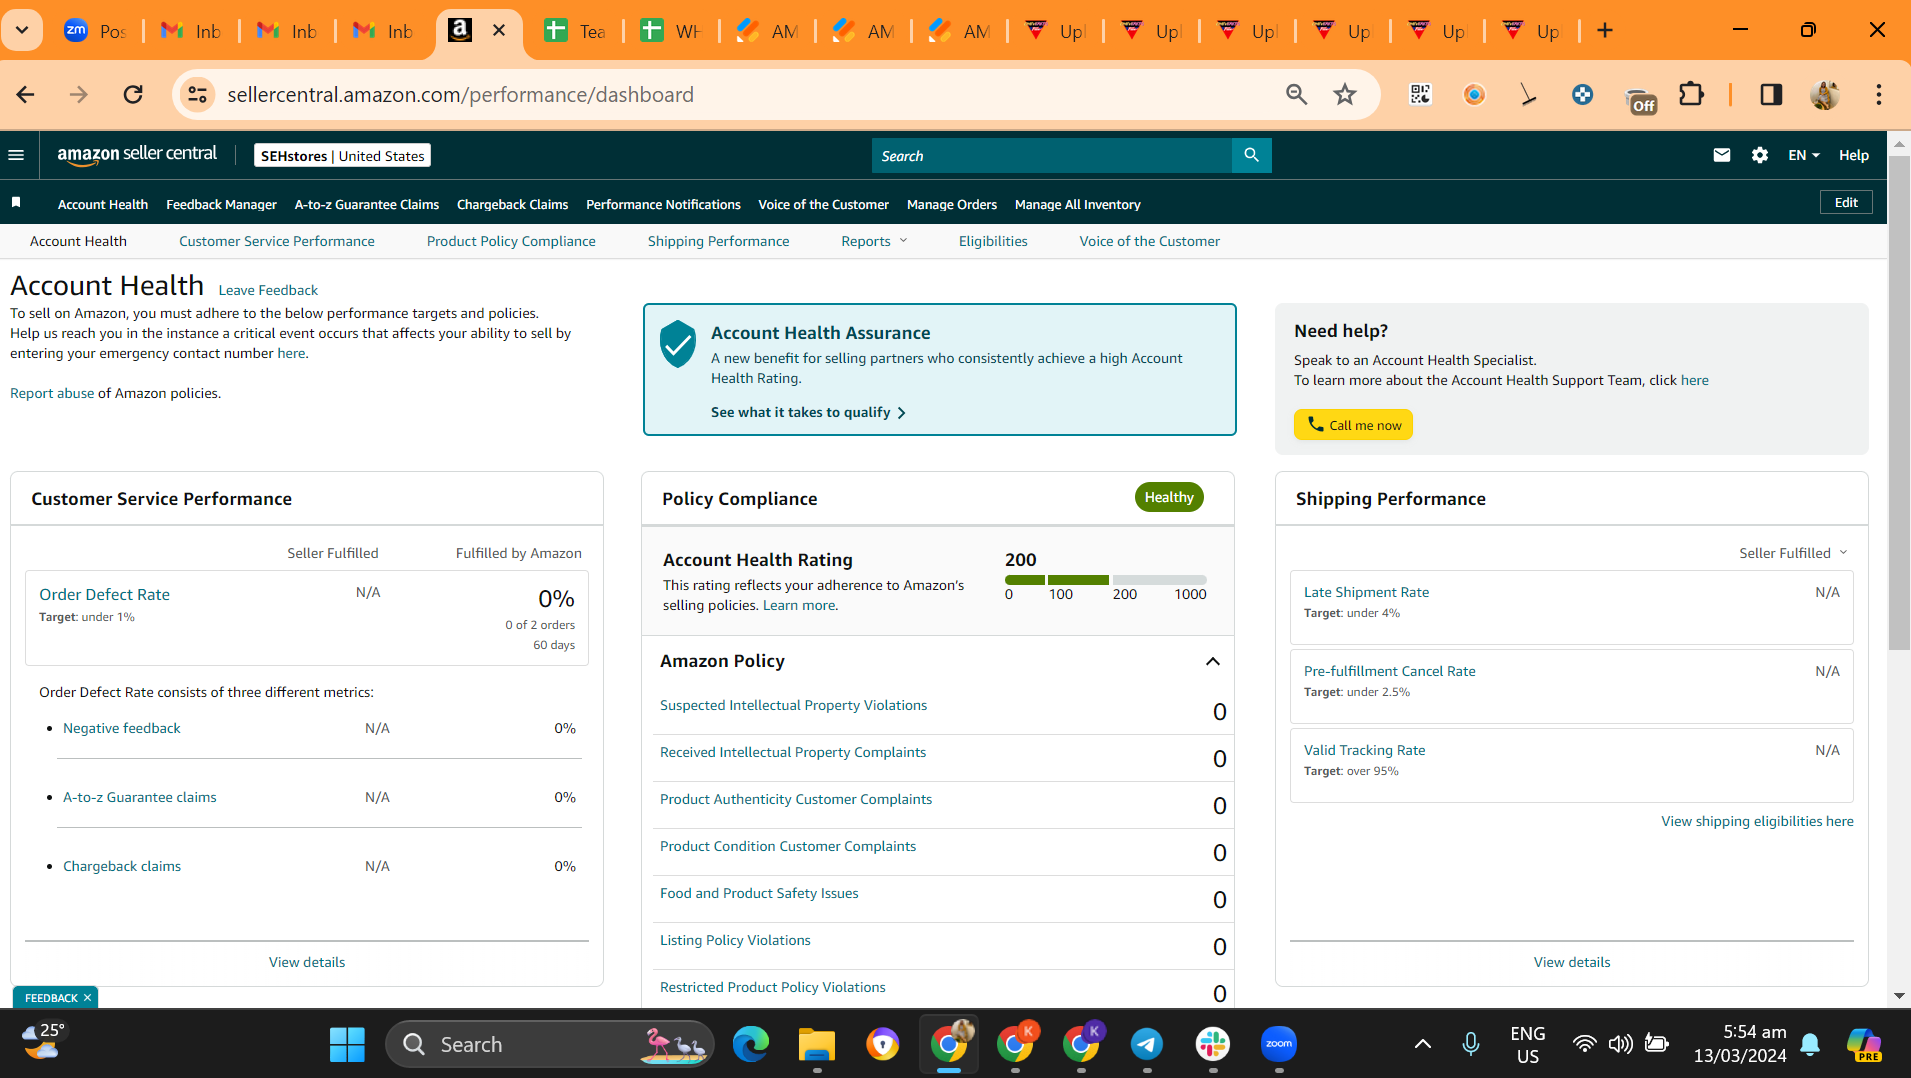The width and height of the screenshot is (1911, 1078).
Task: Click the Account Health Assurance shield icon
Action: (677, 344)
